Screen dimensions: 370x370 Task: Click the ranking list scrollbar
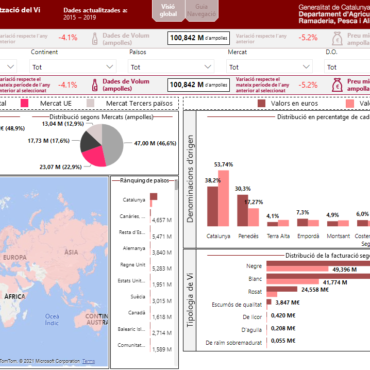(x=176, y=184)
